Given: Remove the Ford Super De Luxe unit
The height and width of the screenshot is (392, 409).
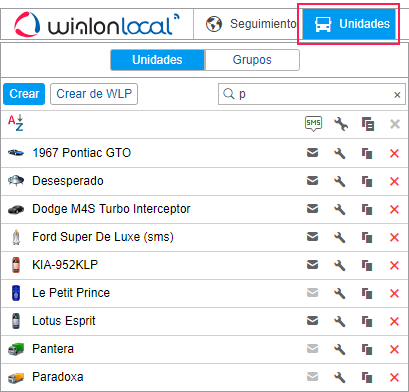Looking at the screenshot, I should pyautogui.click(x=394, y=237).
